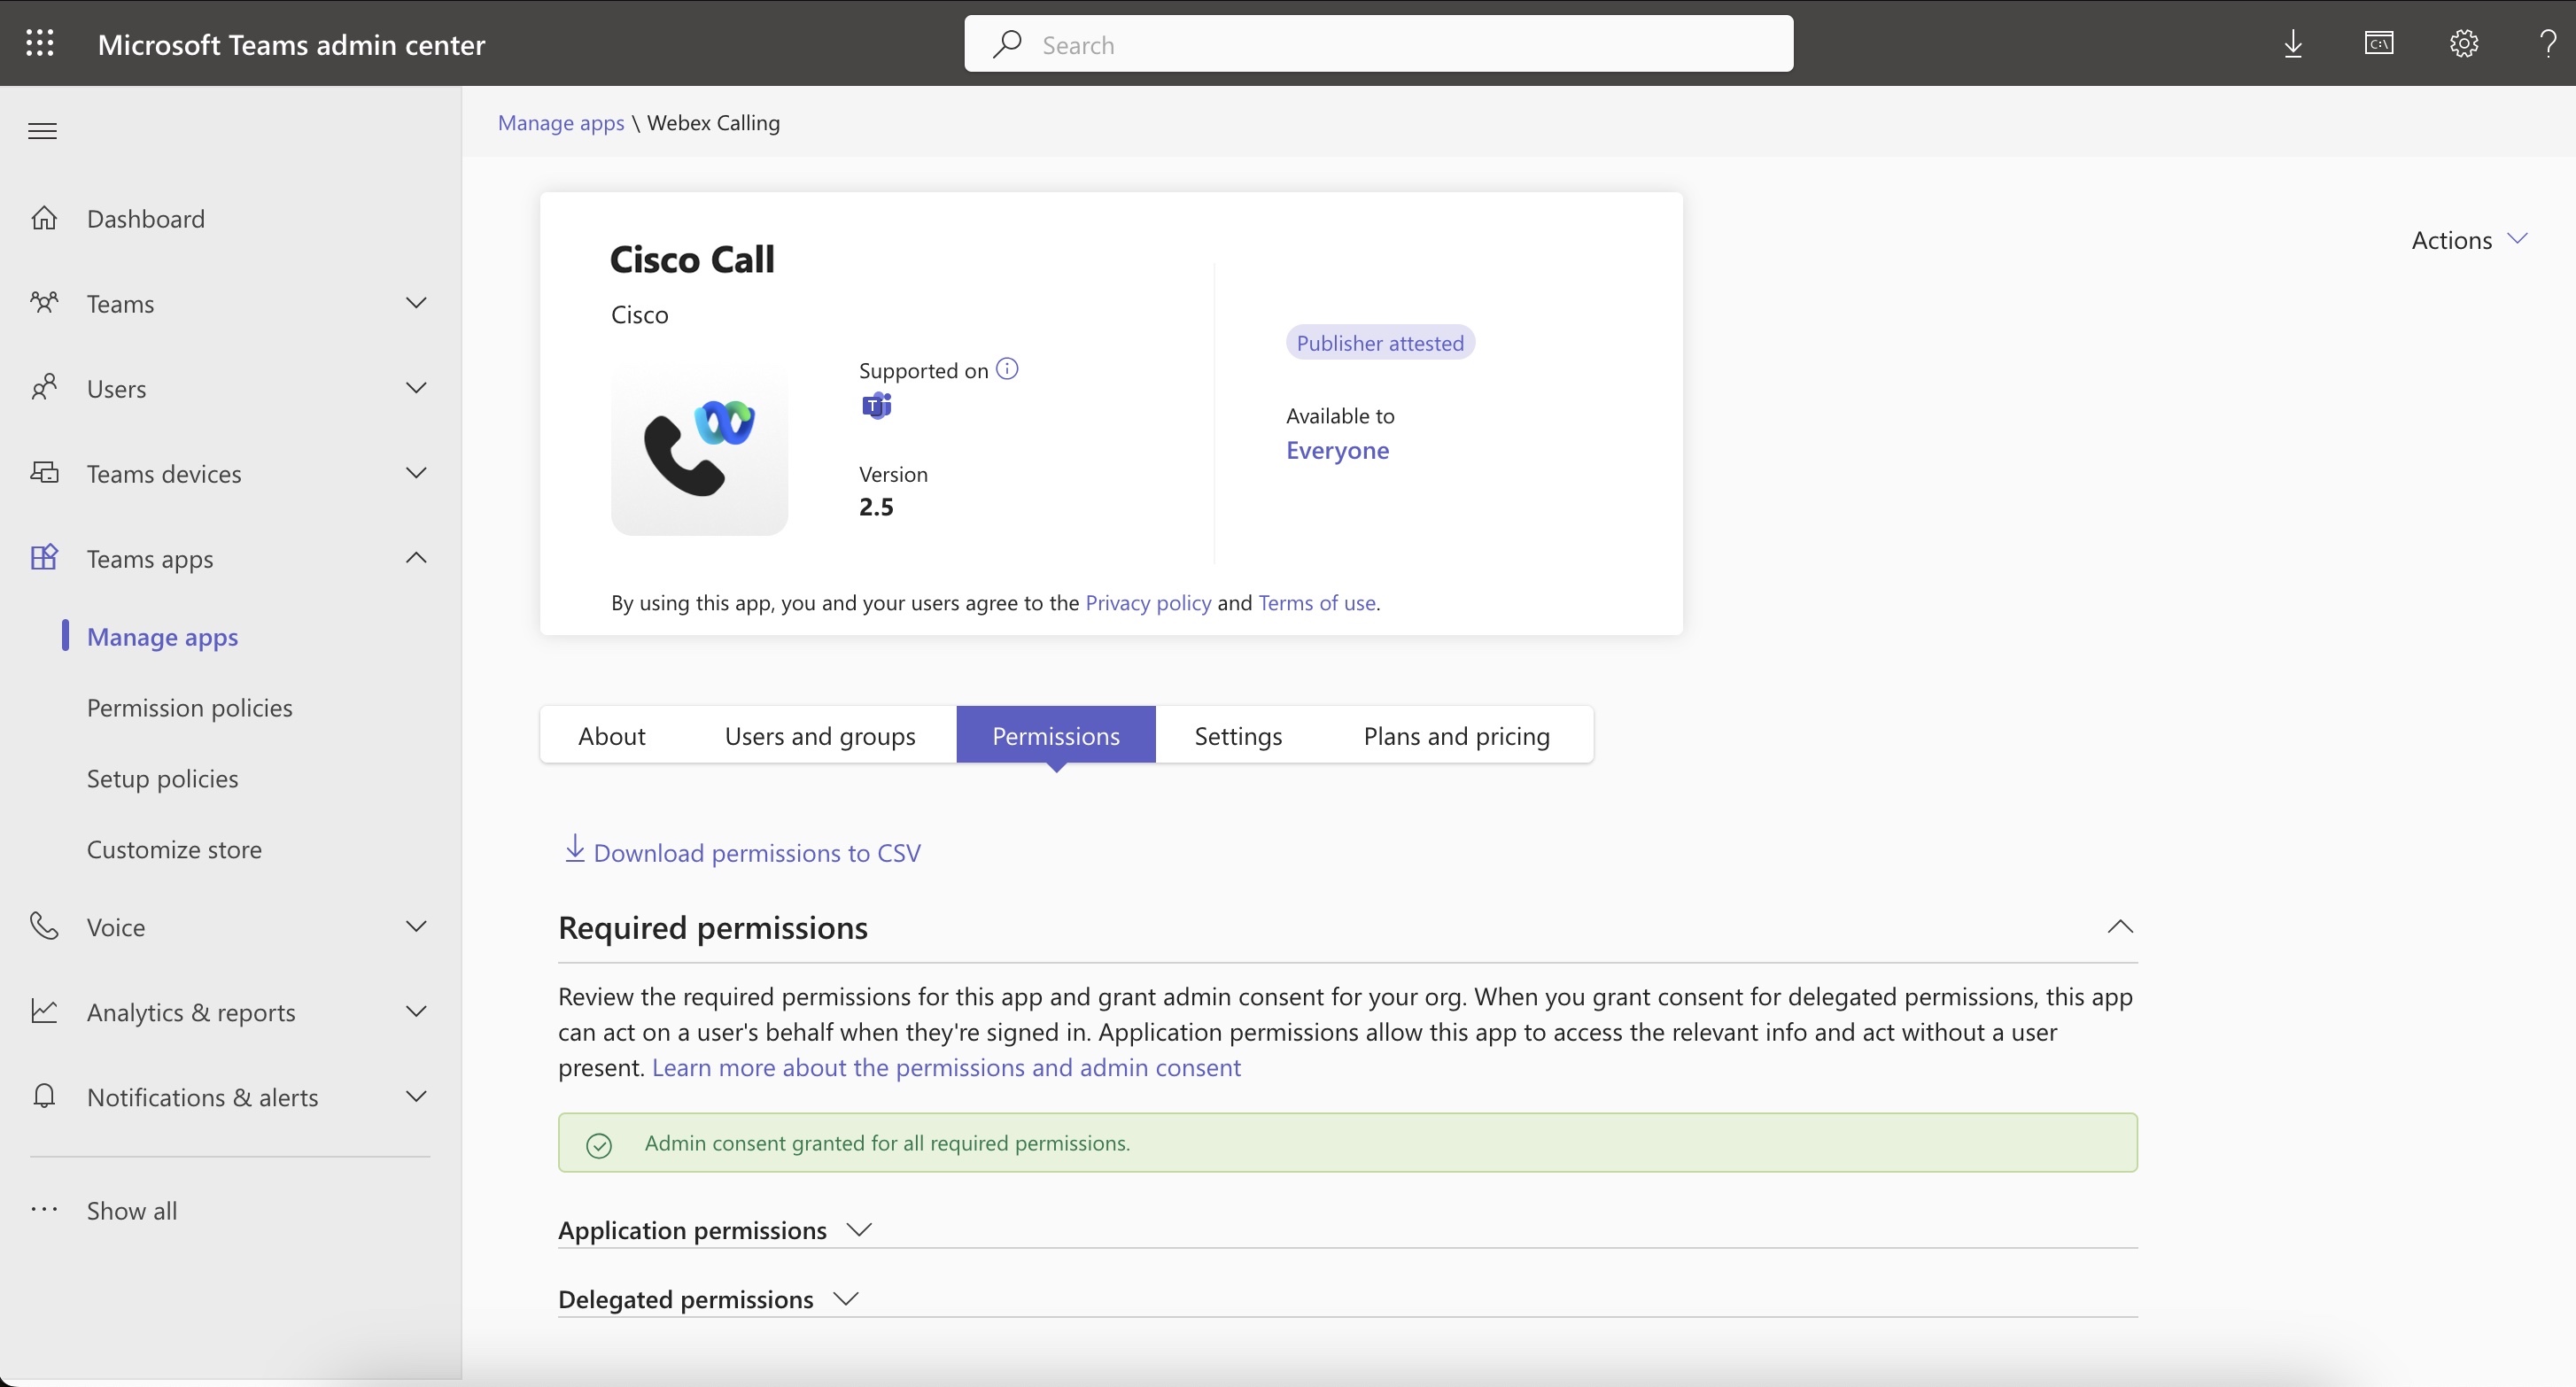Select the Permissions tab
This screenshot has width=2576, height=1387.
1054,734
